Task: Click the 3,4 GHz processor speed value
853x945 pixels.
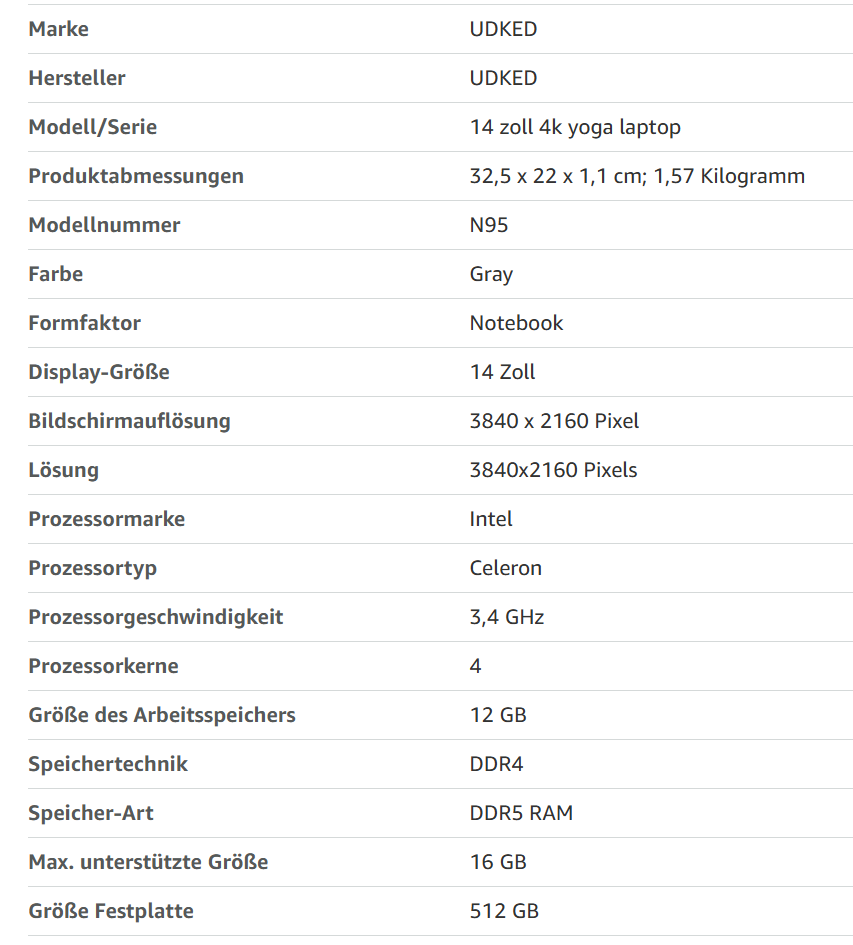Action: click(x=507, y=617)
